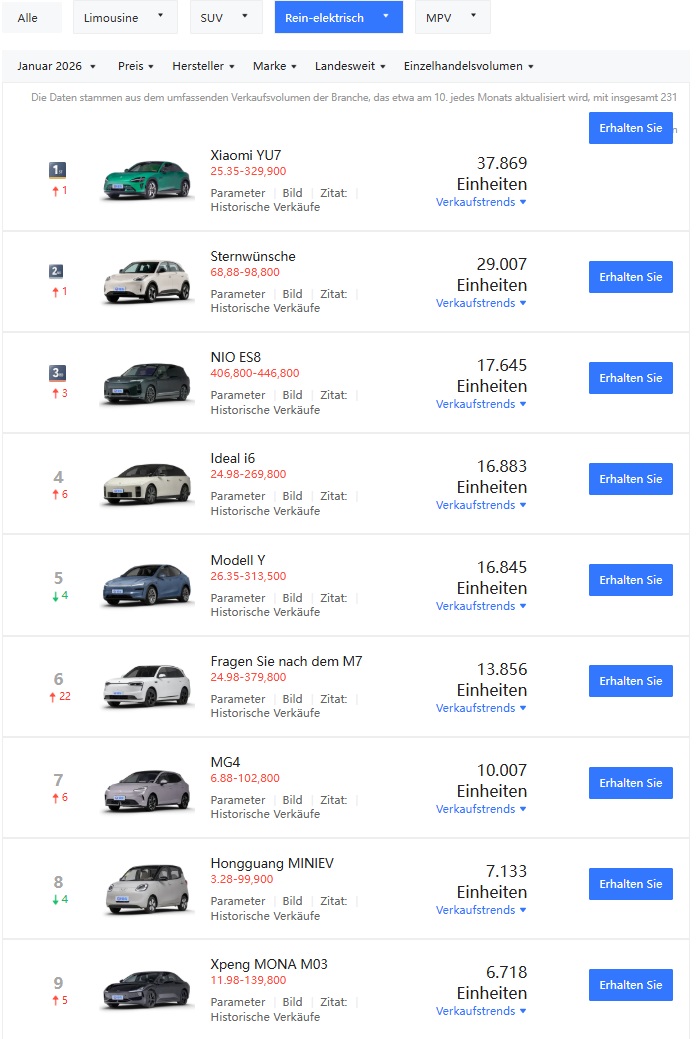Open the Hersteller filter menu
699x1039 pixels.
tap(203, 66)
